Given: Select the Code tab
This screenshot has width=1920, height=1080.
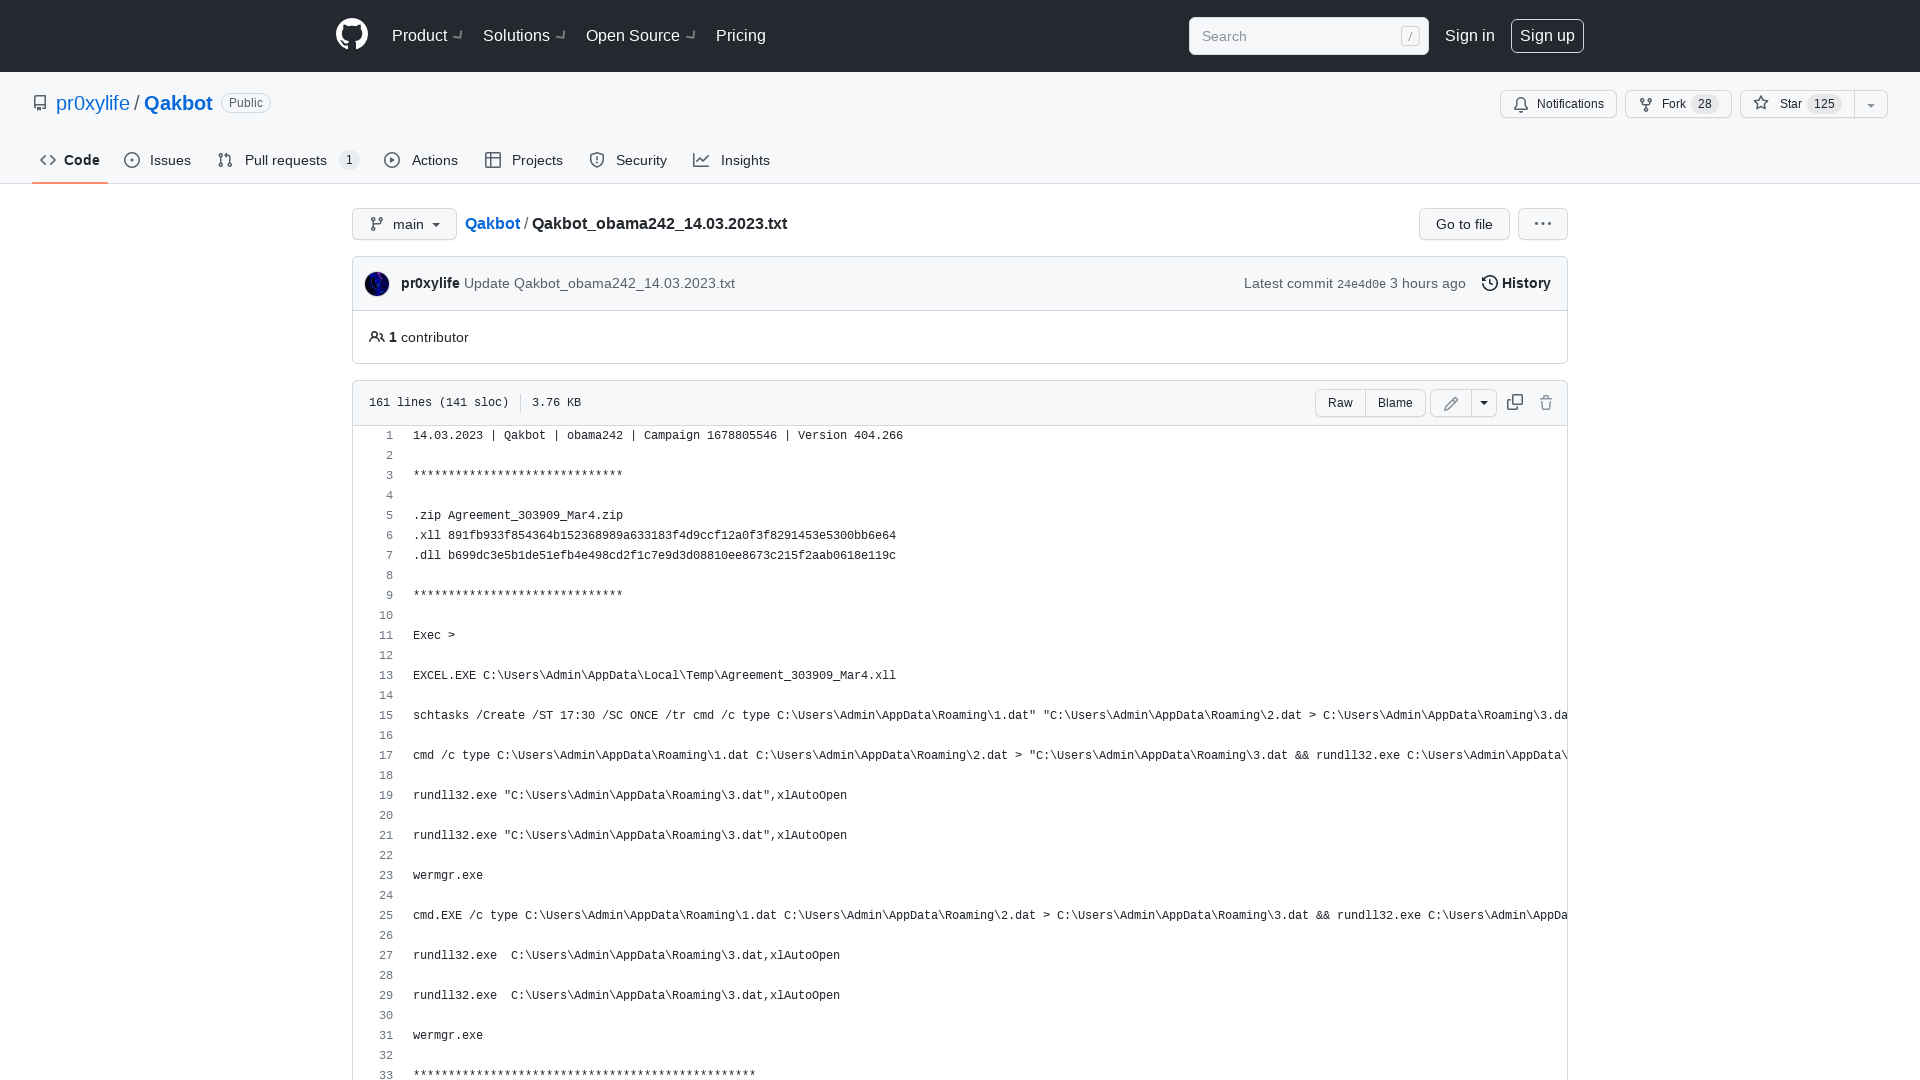Looking at the screenshot, I should [69, 160].
